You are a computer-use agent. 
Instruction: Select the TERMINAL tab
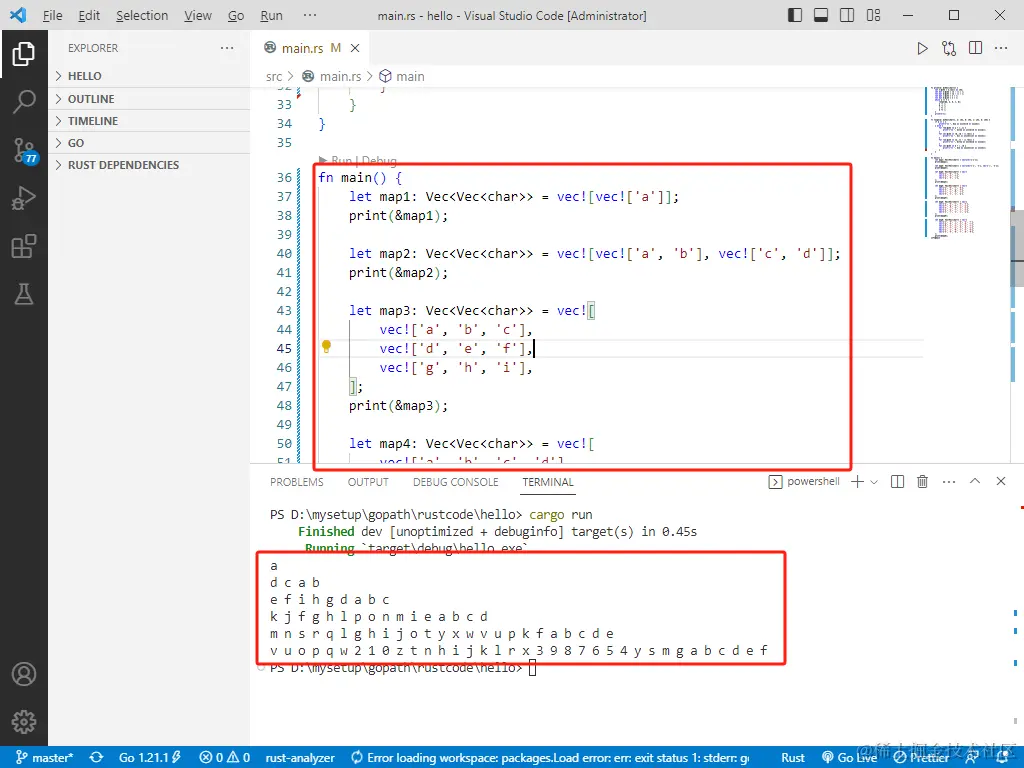547,482
